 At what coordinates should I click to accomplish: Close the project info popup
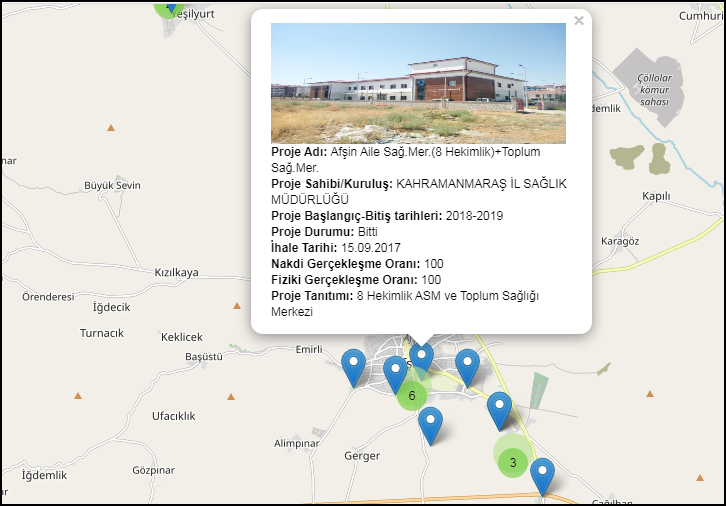click(579, 21)
